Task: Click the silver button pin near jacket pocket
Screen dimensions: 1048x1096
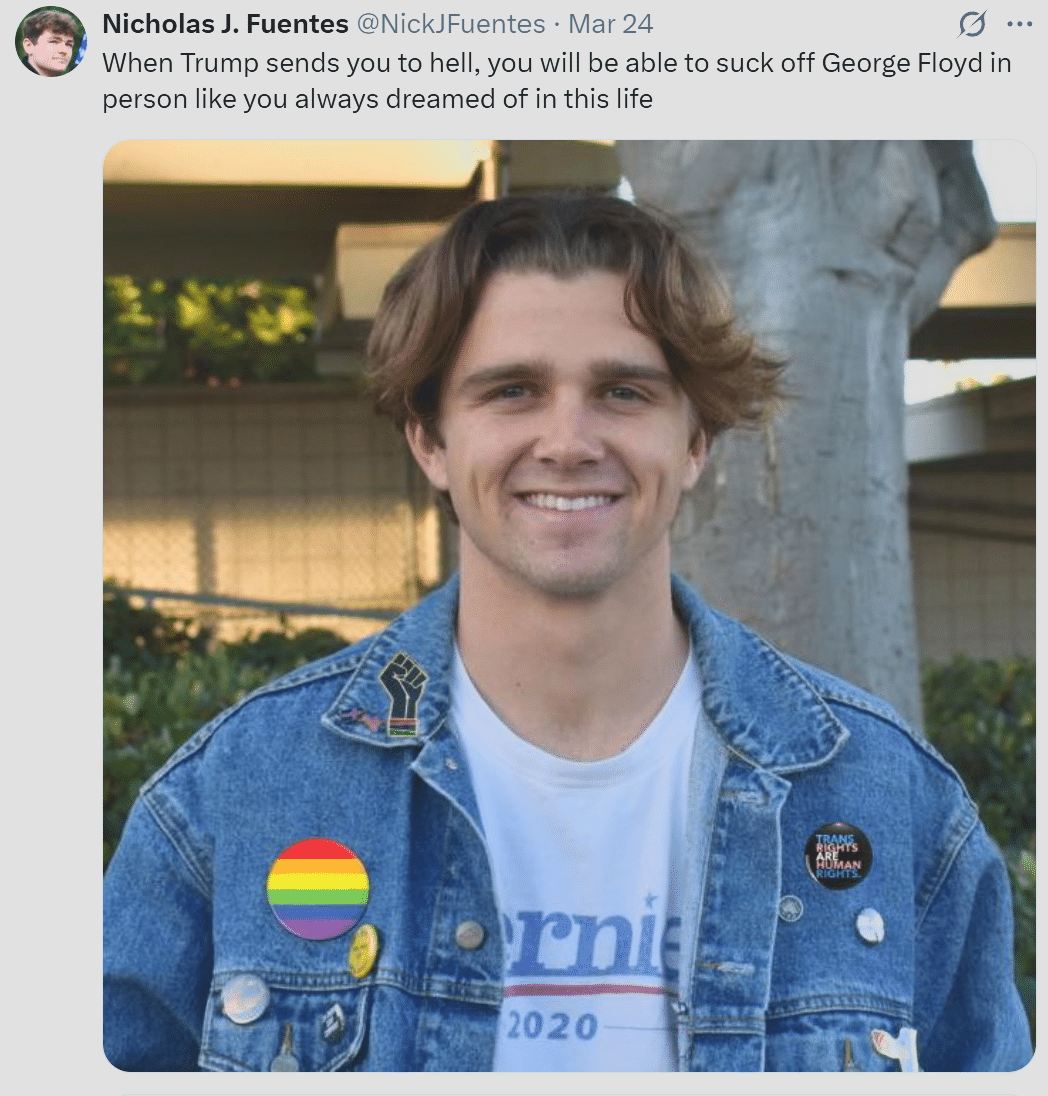Action: [245, 999]
